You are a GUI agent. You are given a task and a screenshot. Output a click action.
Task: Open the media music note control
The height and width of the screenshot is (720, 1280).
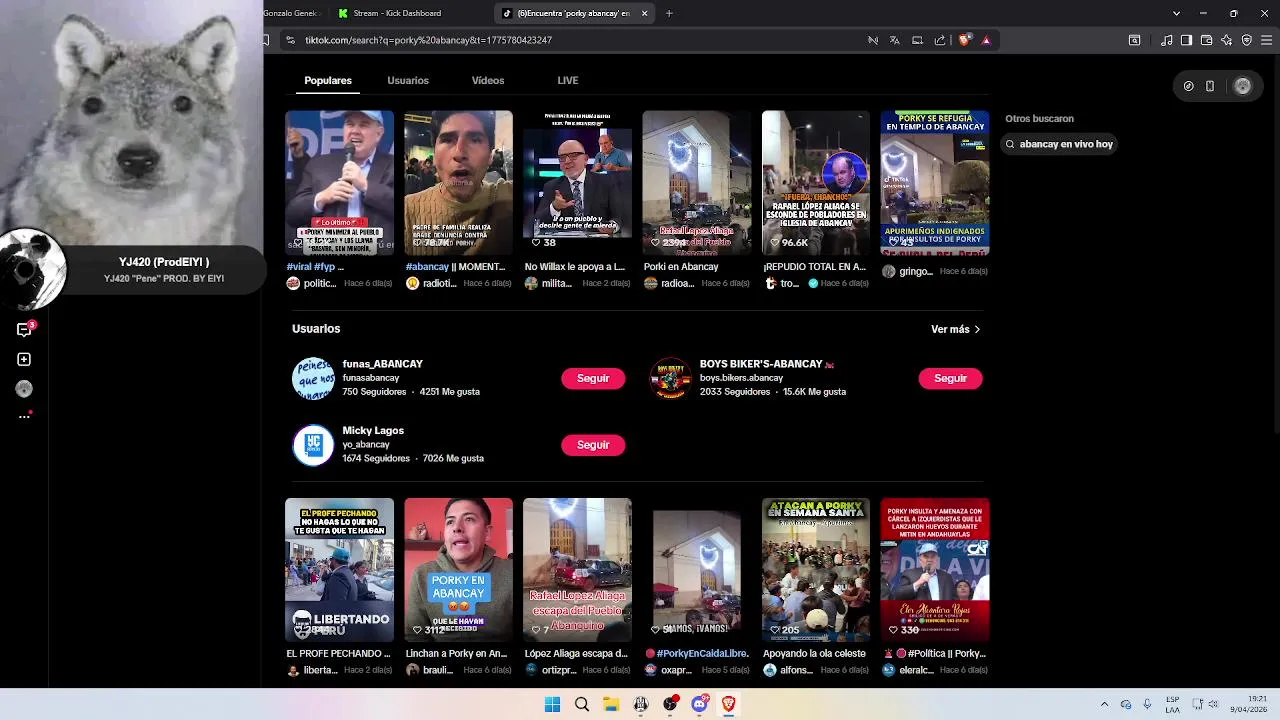[1167, 40]
